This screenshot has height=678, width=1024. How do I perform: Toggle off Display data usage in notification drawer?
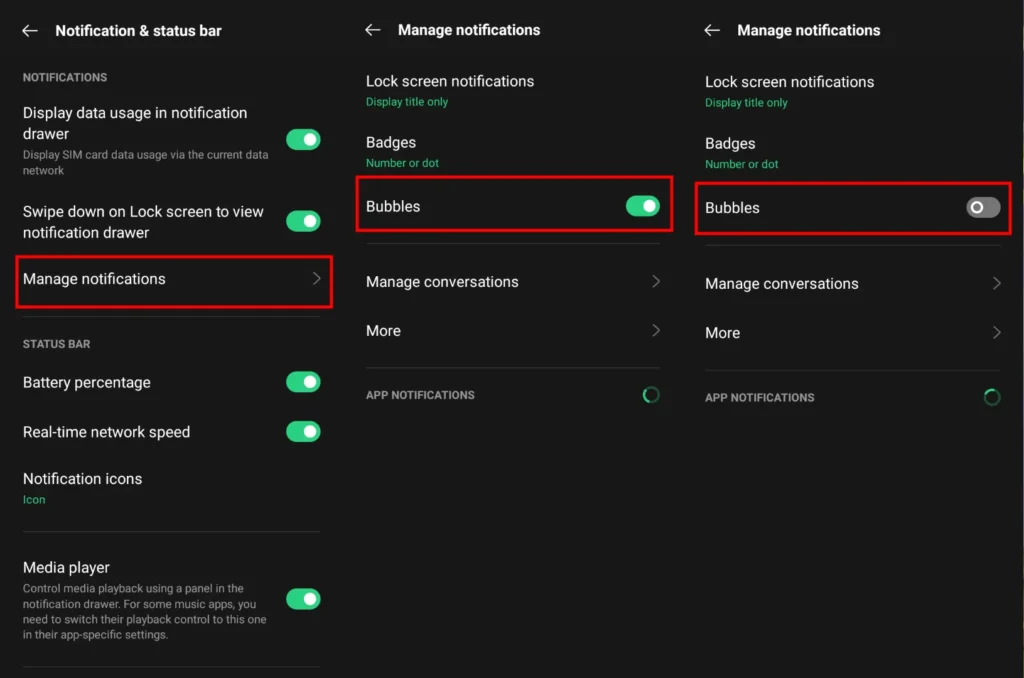pos(303,139)
